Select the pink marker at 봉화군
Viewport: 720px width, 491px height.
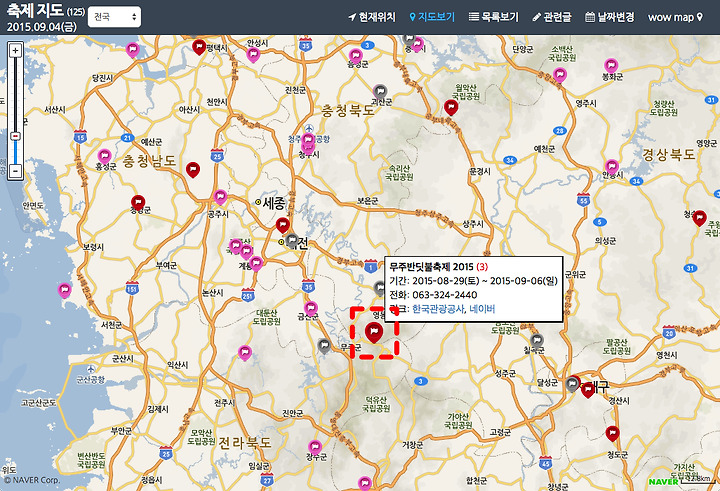[611, 66]
